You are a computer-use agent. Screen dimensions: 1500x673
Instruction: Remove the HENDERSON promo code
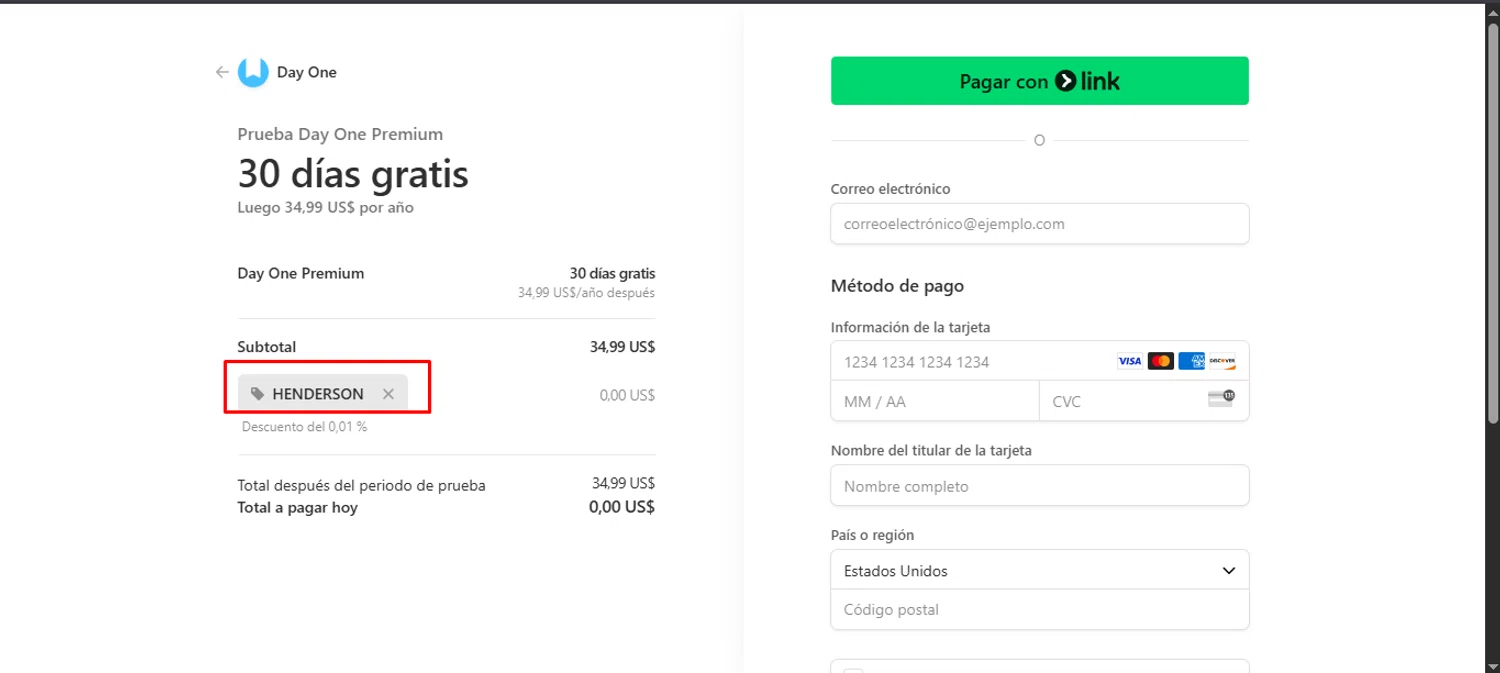pyautogui.click(x=388, y=394)
